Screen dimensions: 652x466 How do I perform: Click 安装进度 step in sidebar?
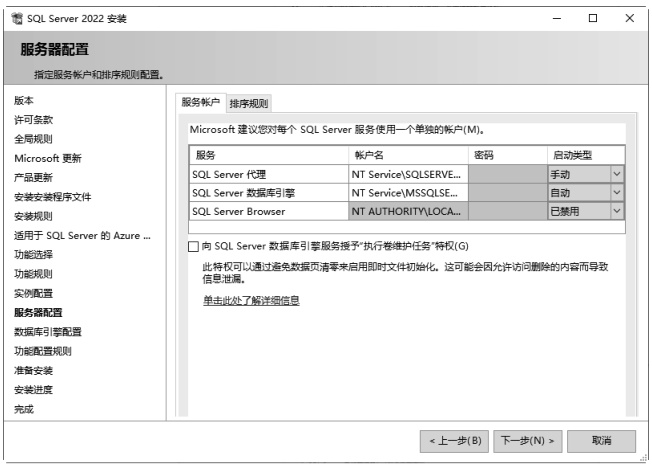coord(33,390)
